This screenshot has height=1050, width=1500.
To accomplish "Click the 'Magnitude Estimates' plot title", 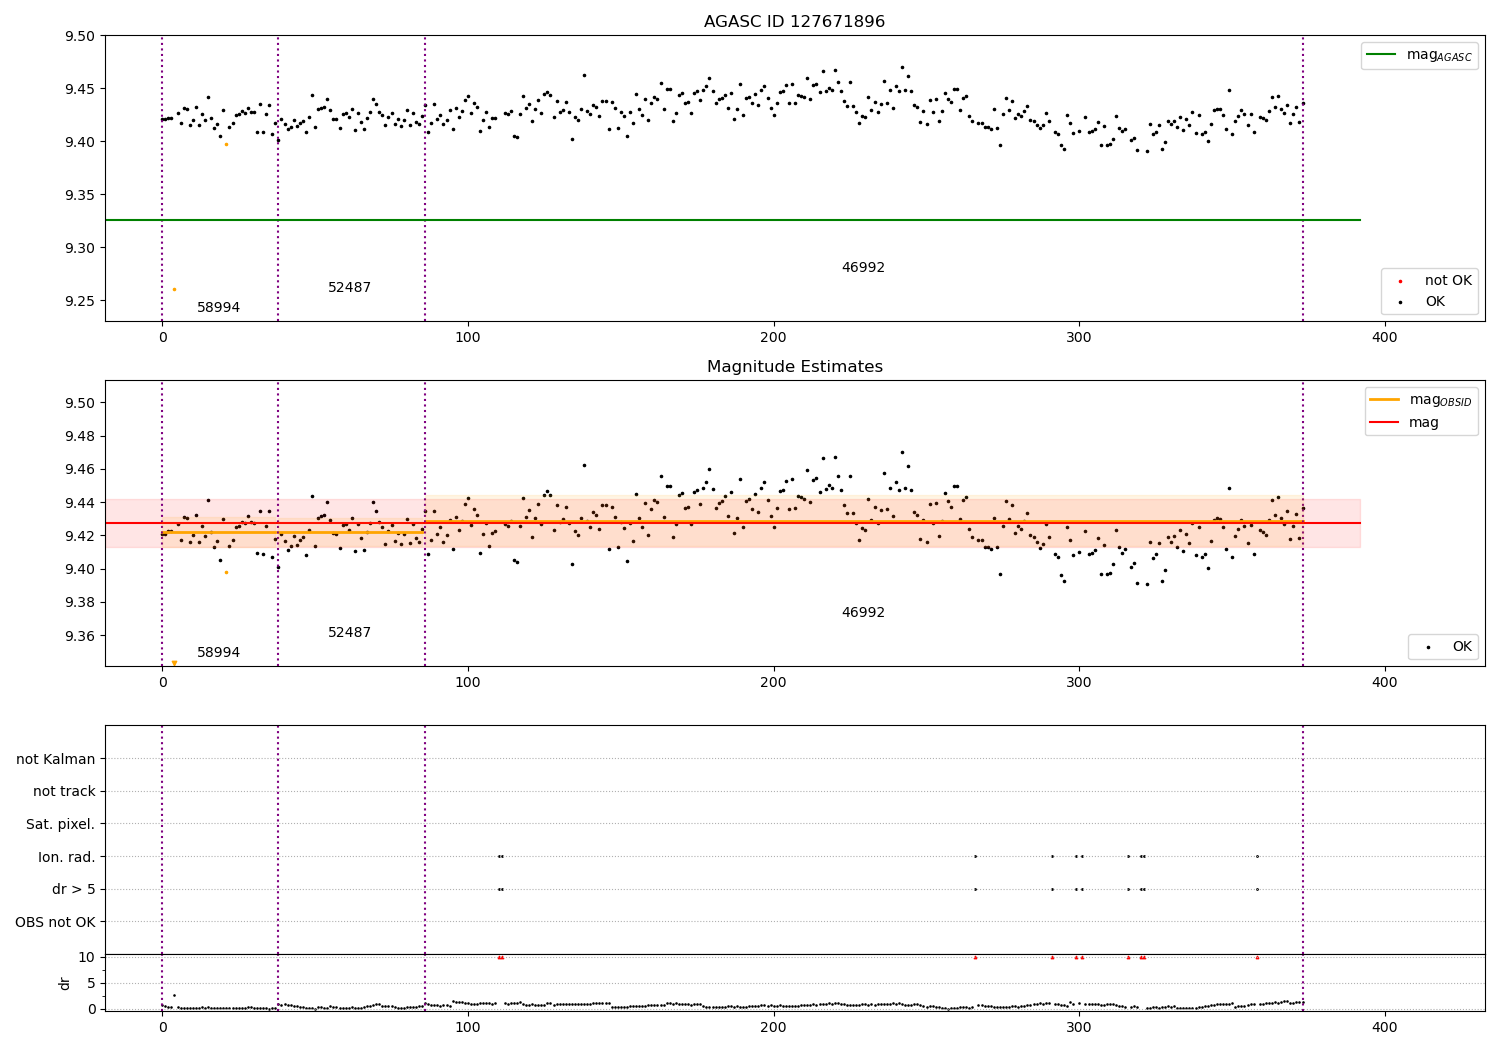I will coord(794,367).
